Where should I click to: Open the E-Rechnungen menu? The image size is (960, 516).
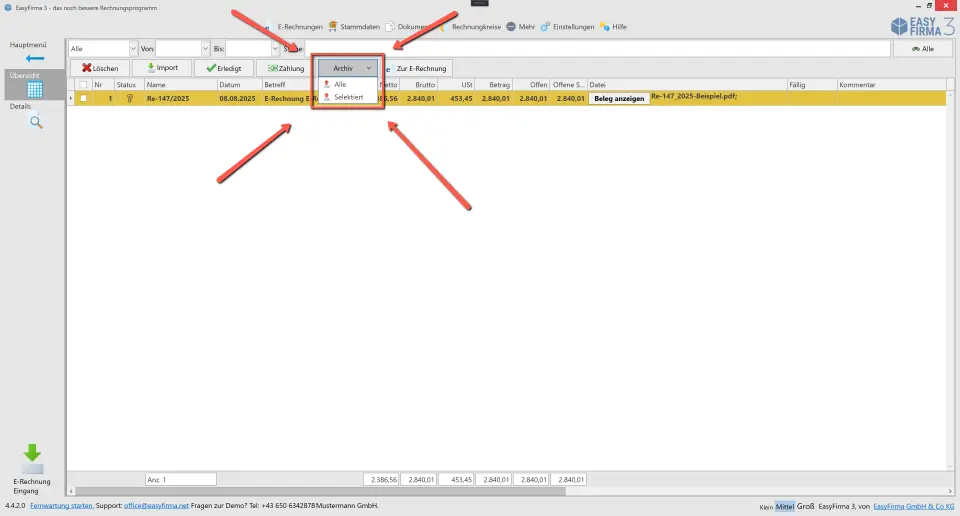[300, 27]
